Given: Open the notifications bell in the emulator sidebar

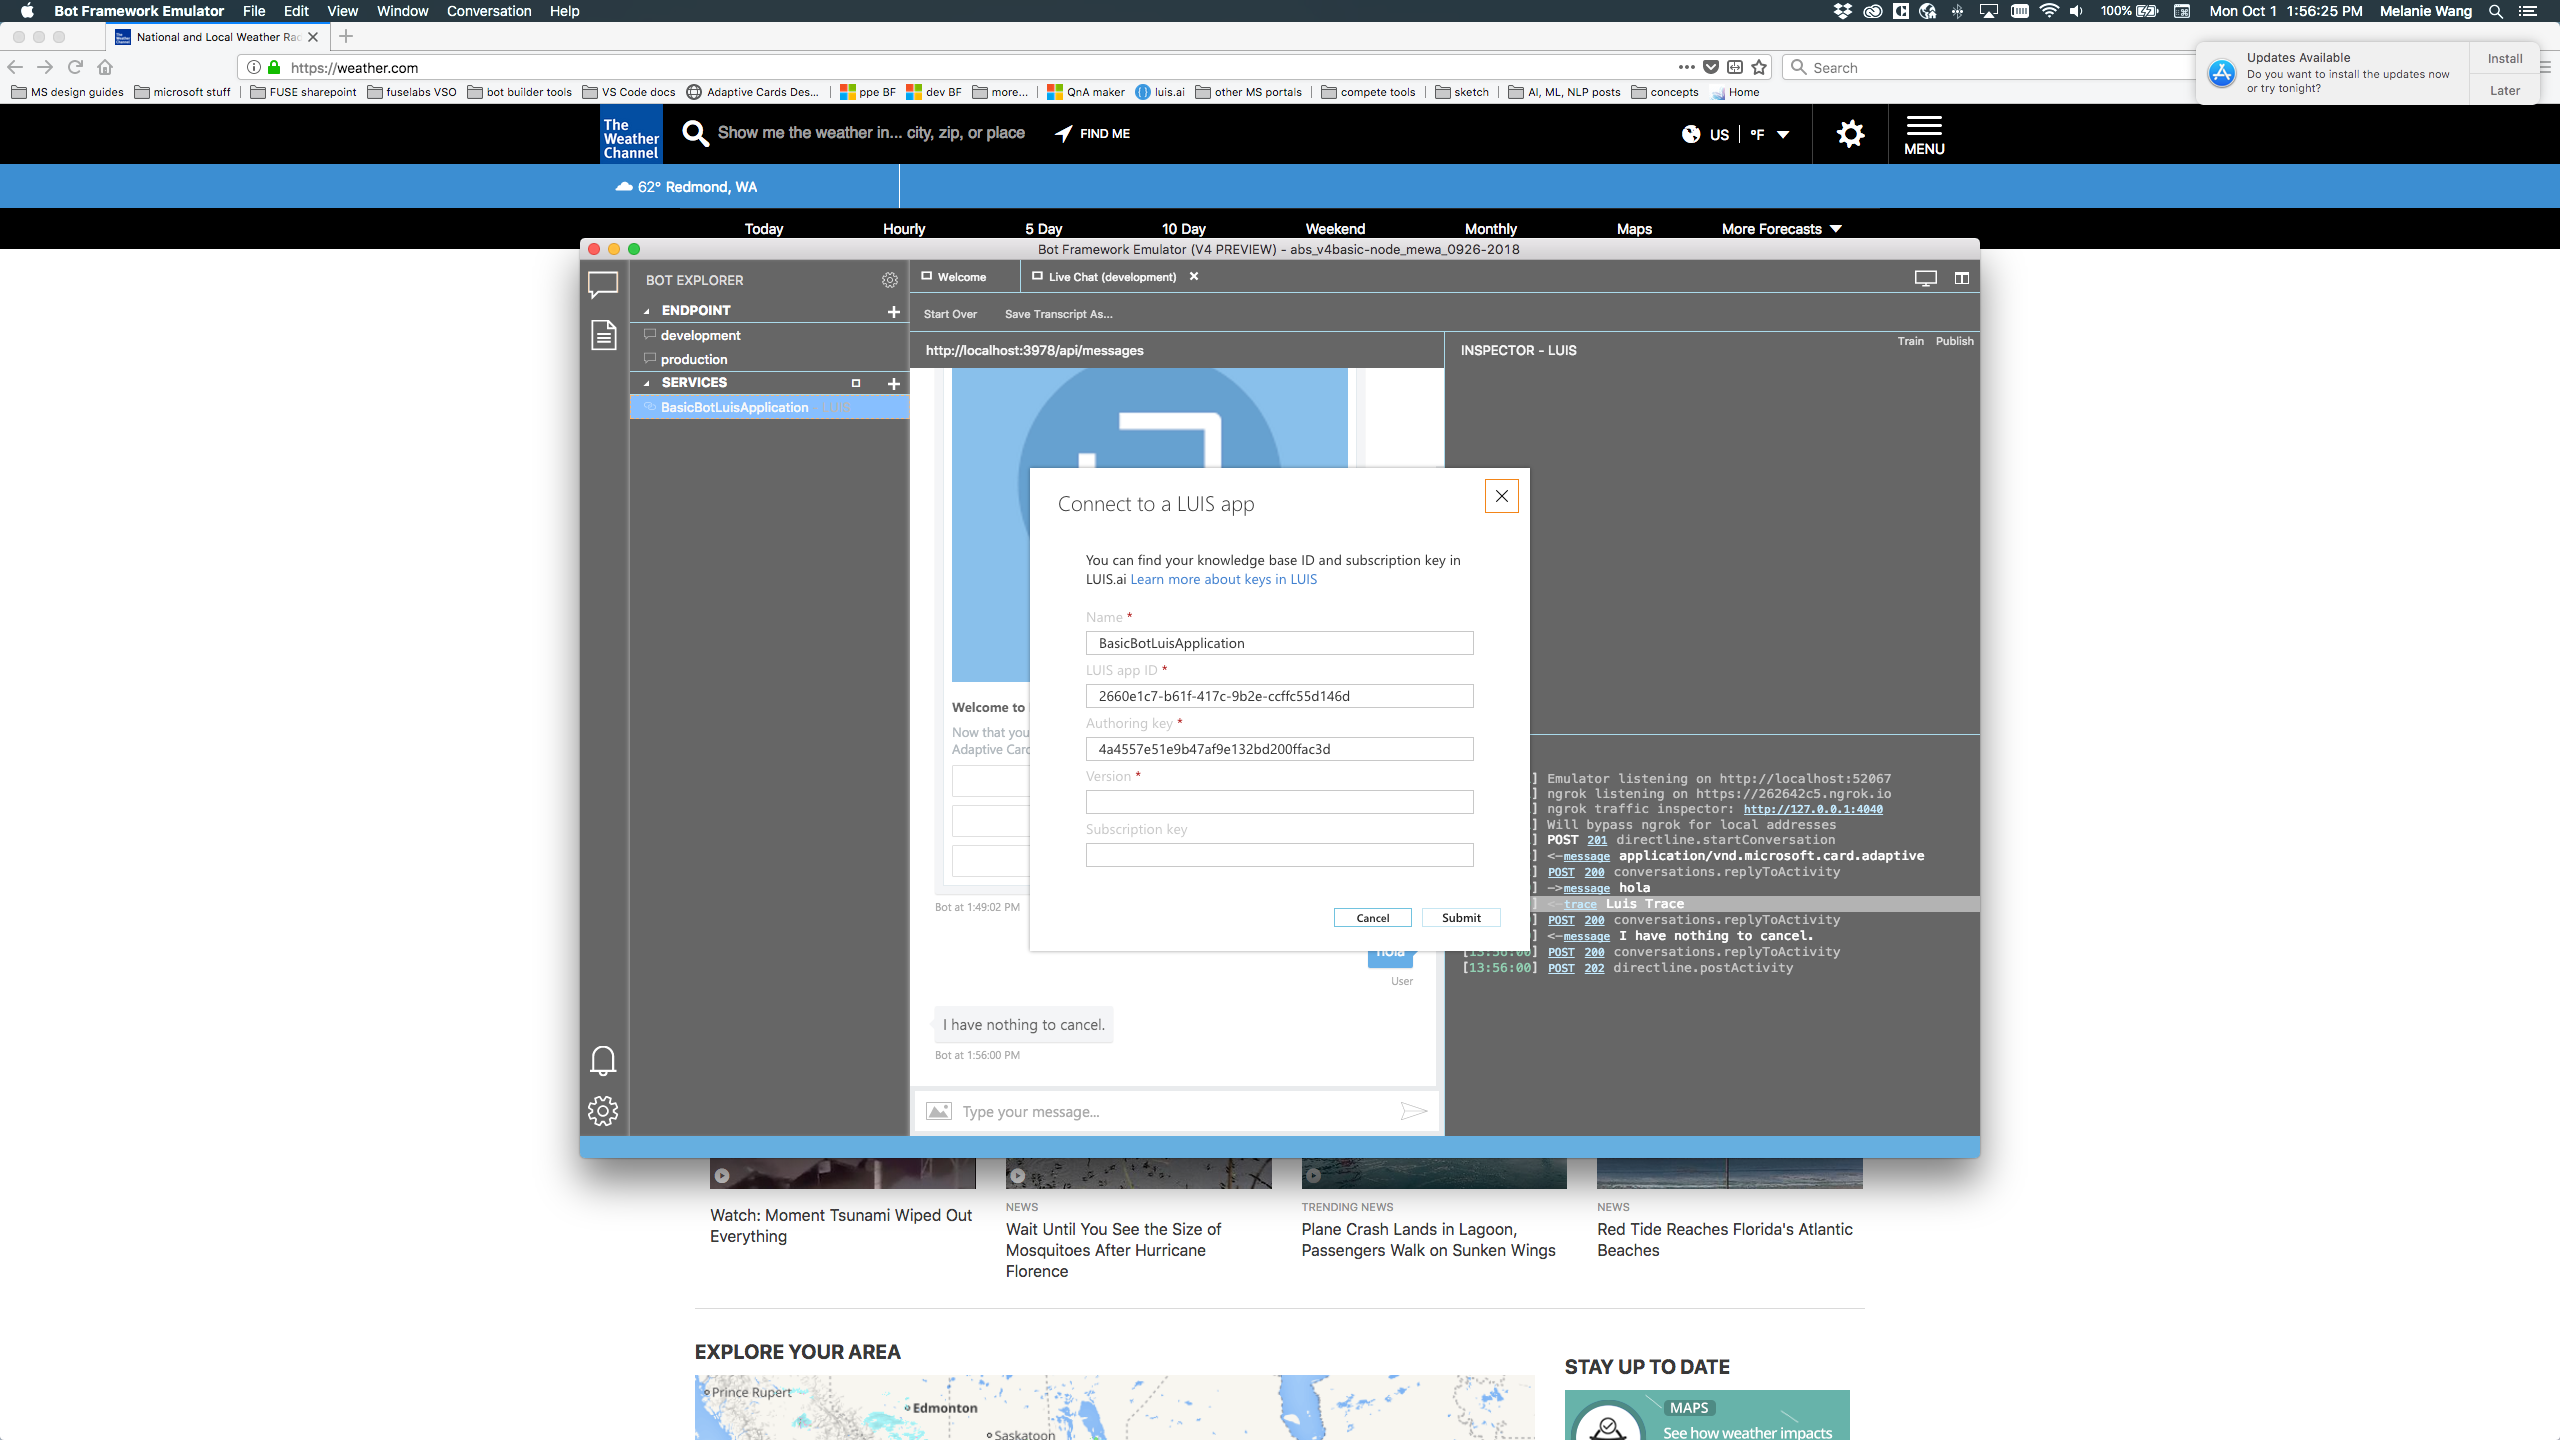Looking at the screenshot, I should tap(604, 1060).
